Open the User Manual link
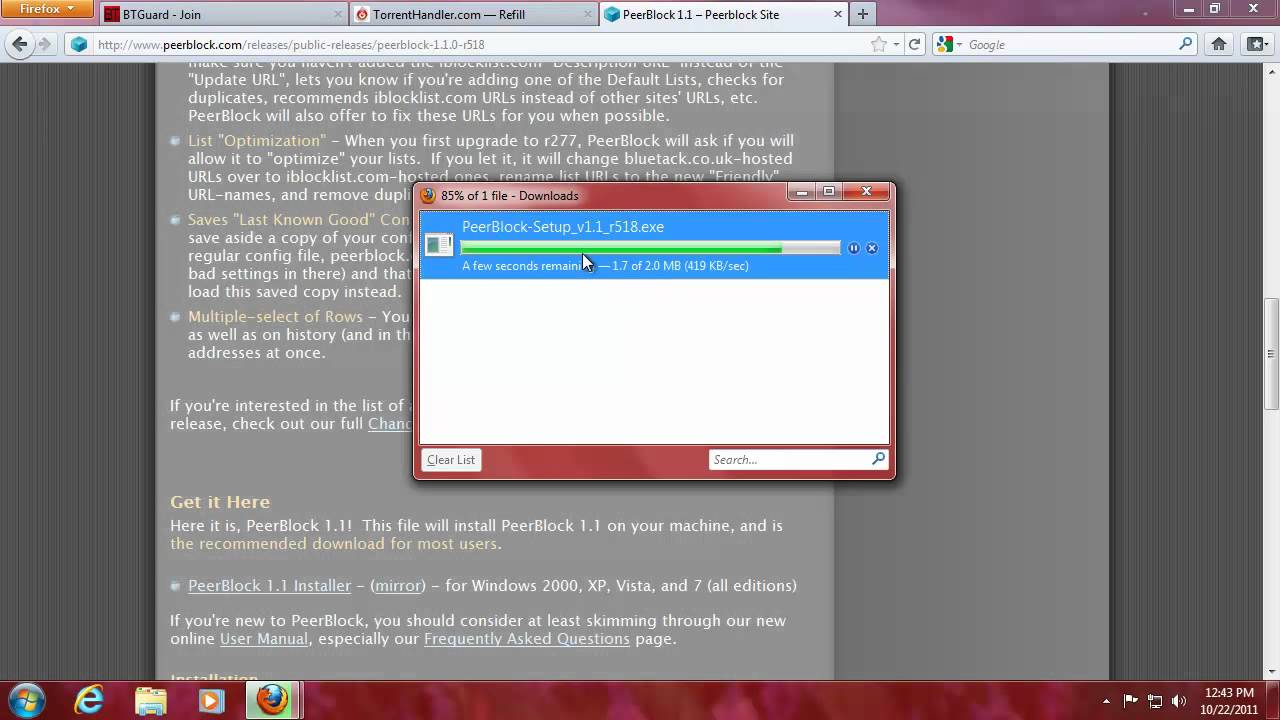 click(265, 639)
